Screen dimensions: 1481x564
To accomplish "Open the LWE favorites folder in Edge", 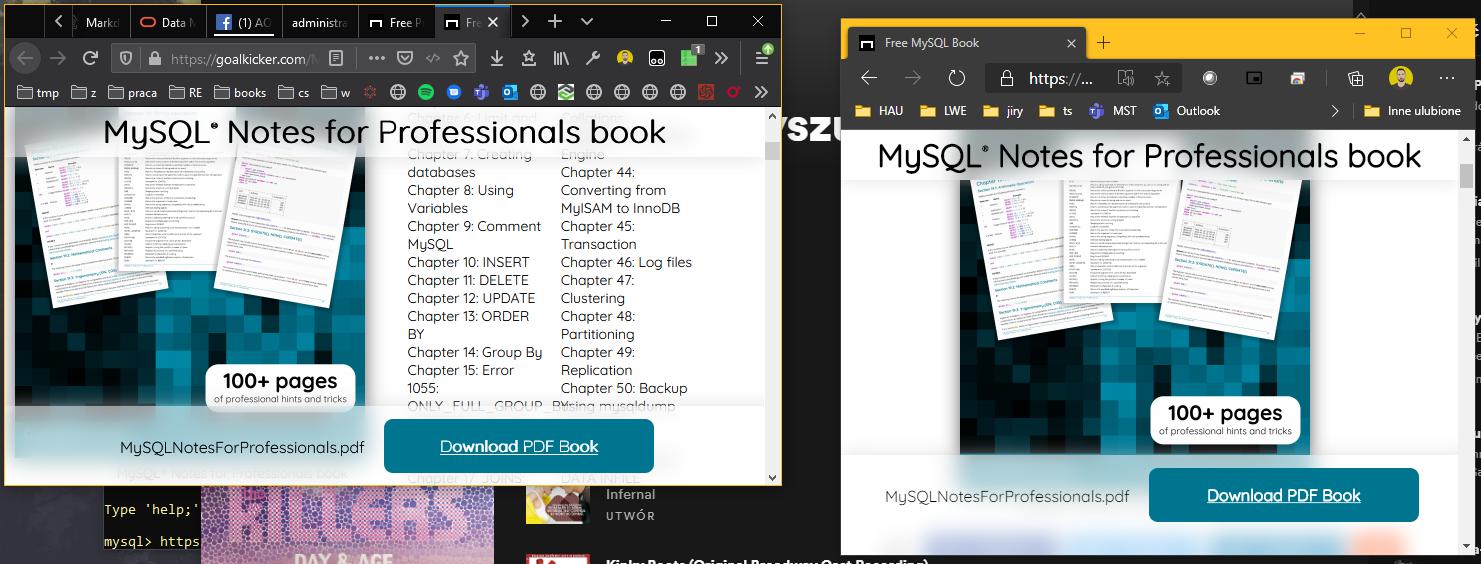I will click(943, 111).
